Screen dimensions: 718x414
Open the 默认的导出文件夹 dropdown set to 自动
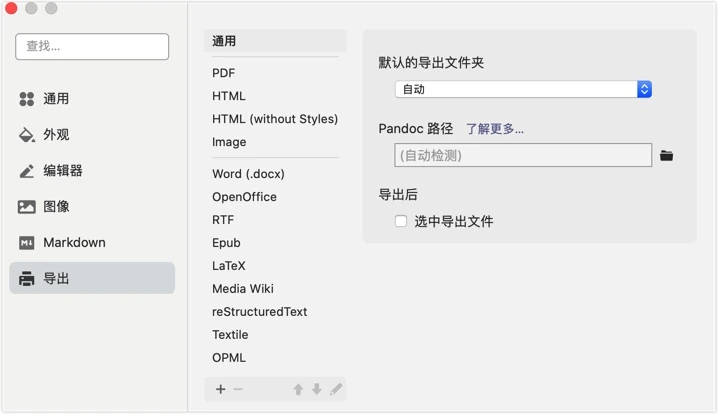(523, 89)
